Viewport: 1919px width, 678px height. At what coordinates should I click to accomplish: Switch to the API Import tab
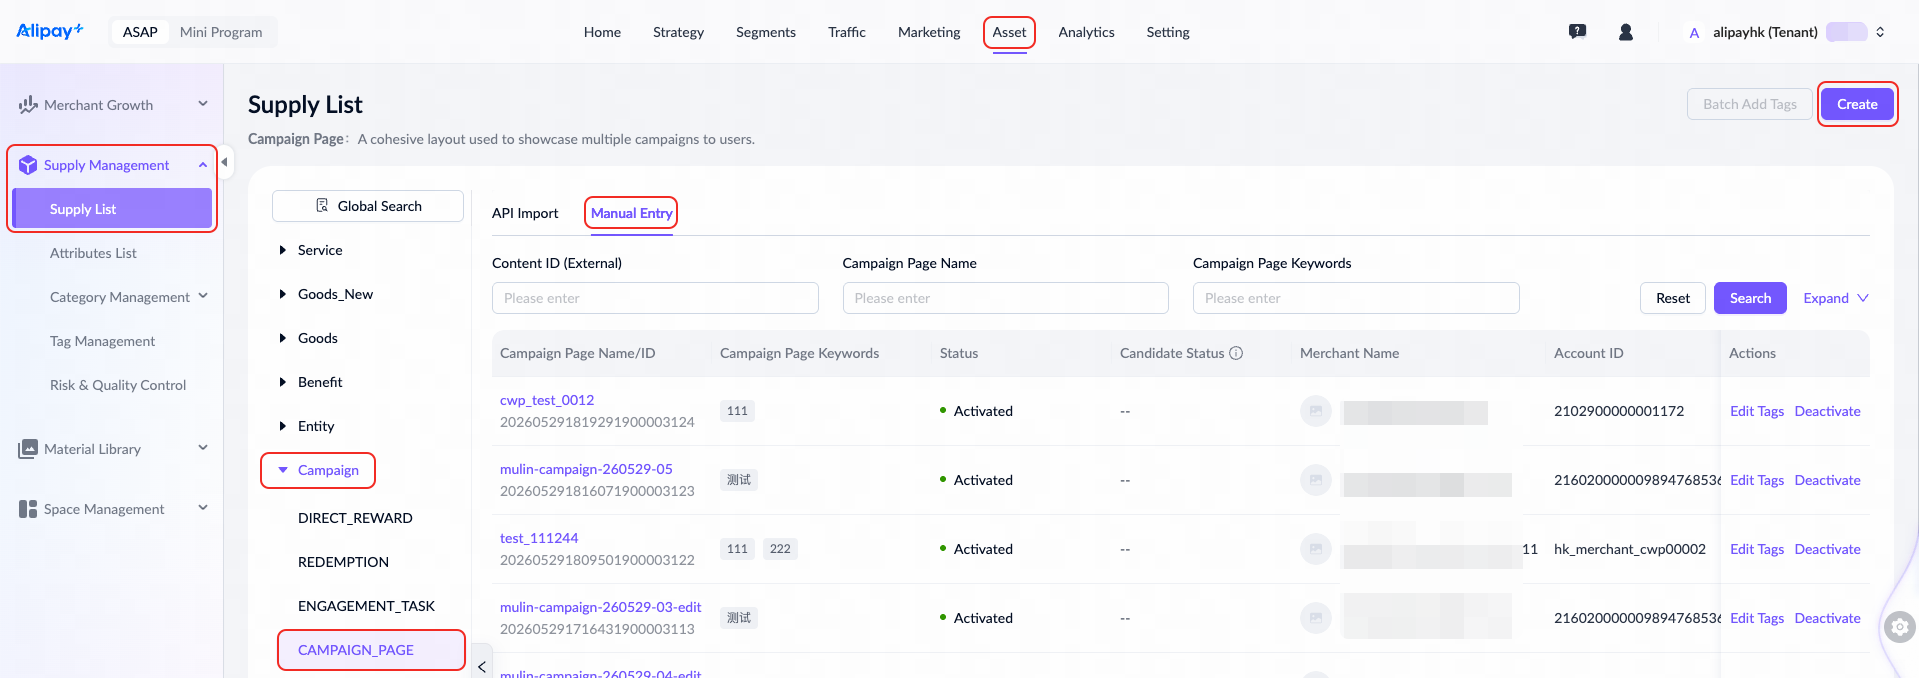pyautogui.click(x=525, y=213)
